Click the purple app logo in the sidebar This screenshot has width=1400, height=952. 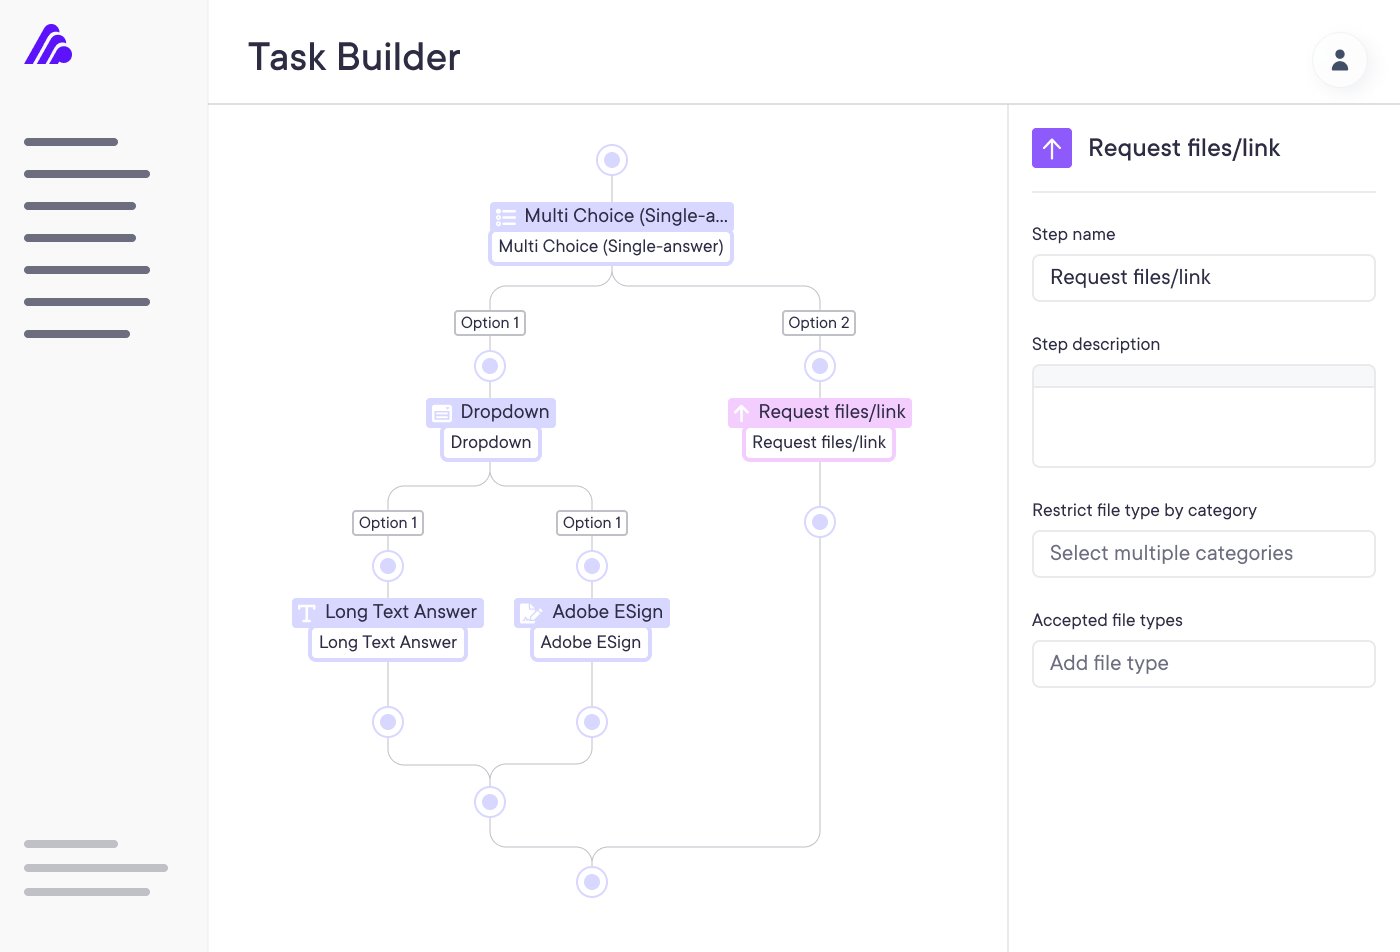[x=48, y=45]
